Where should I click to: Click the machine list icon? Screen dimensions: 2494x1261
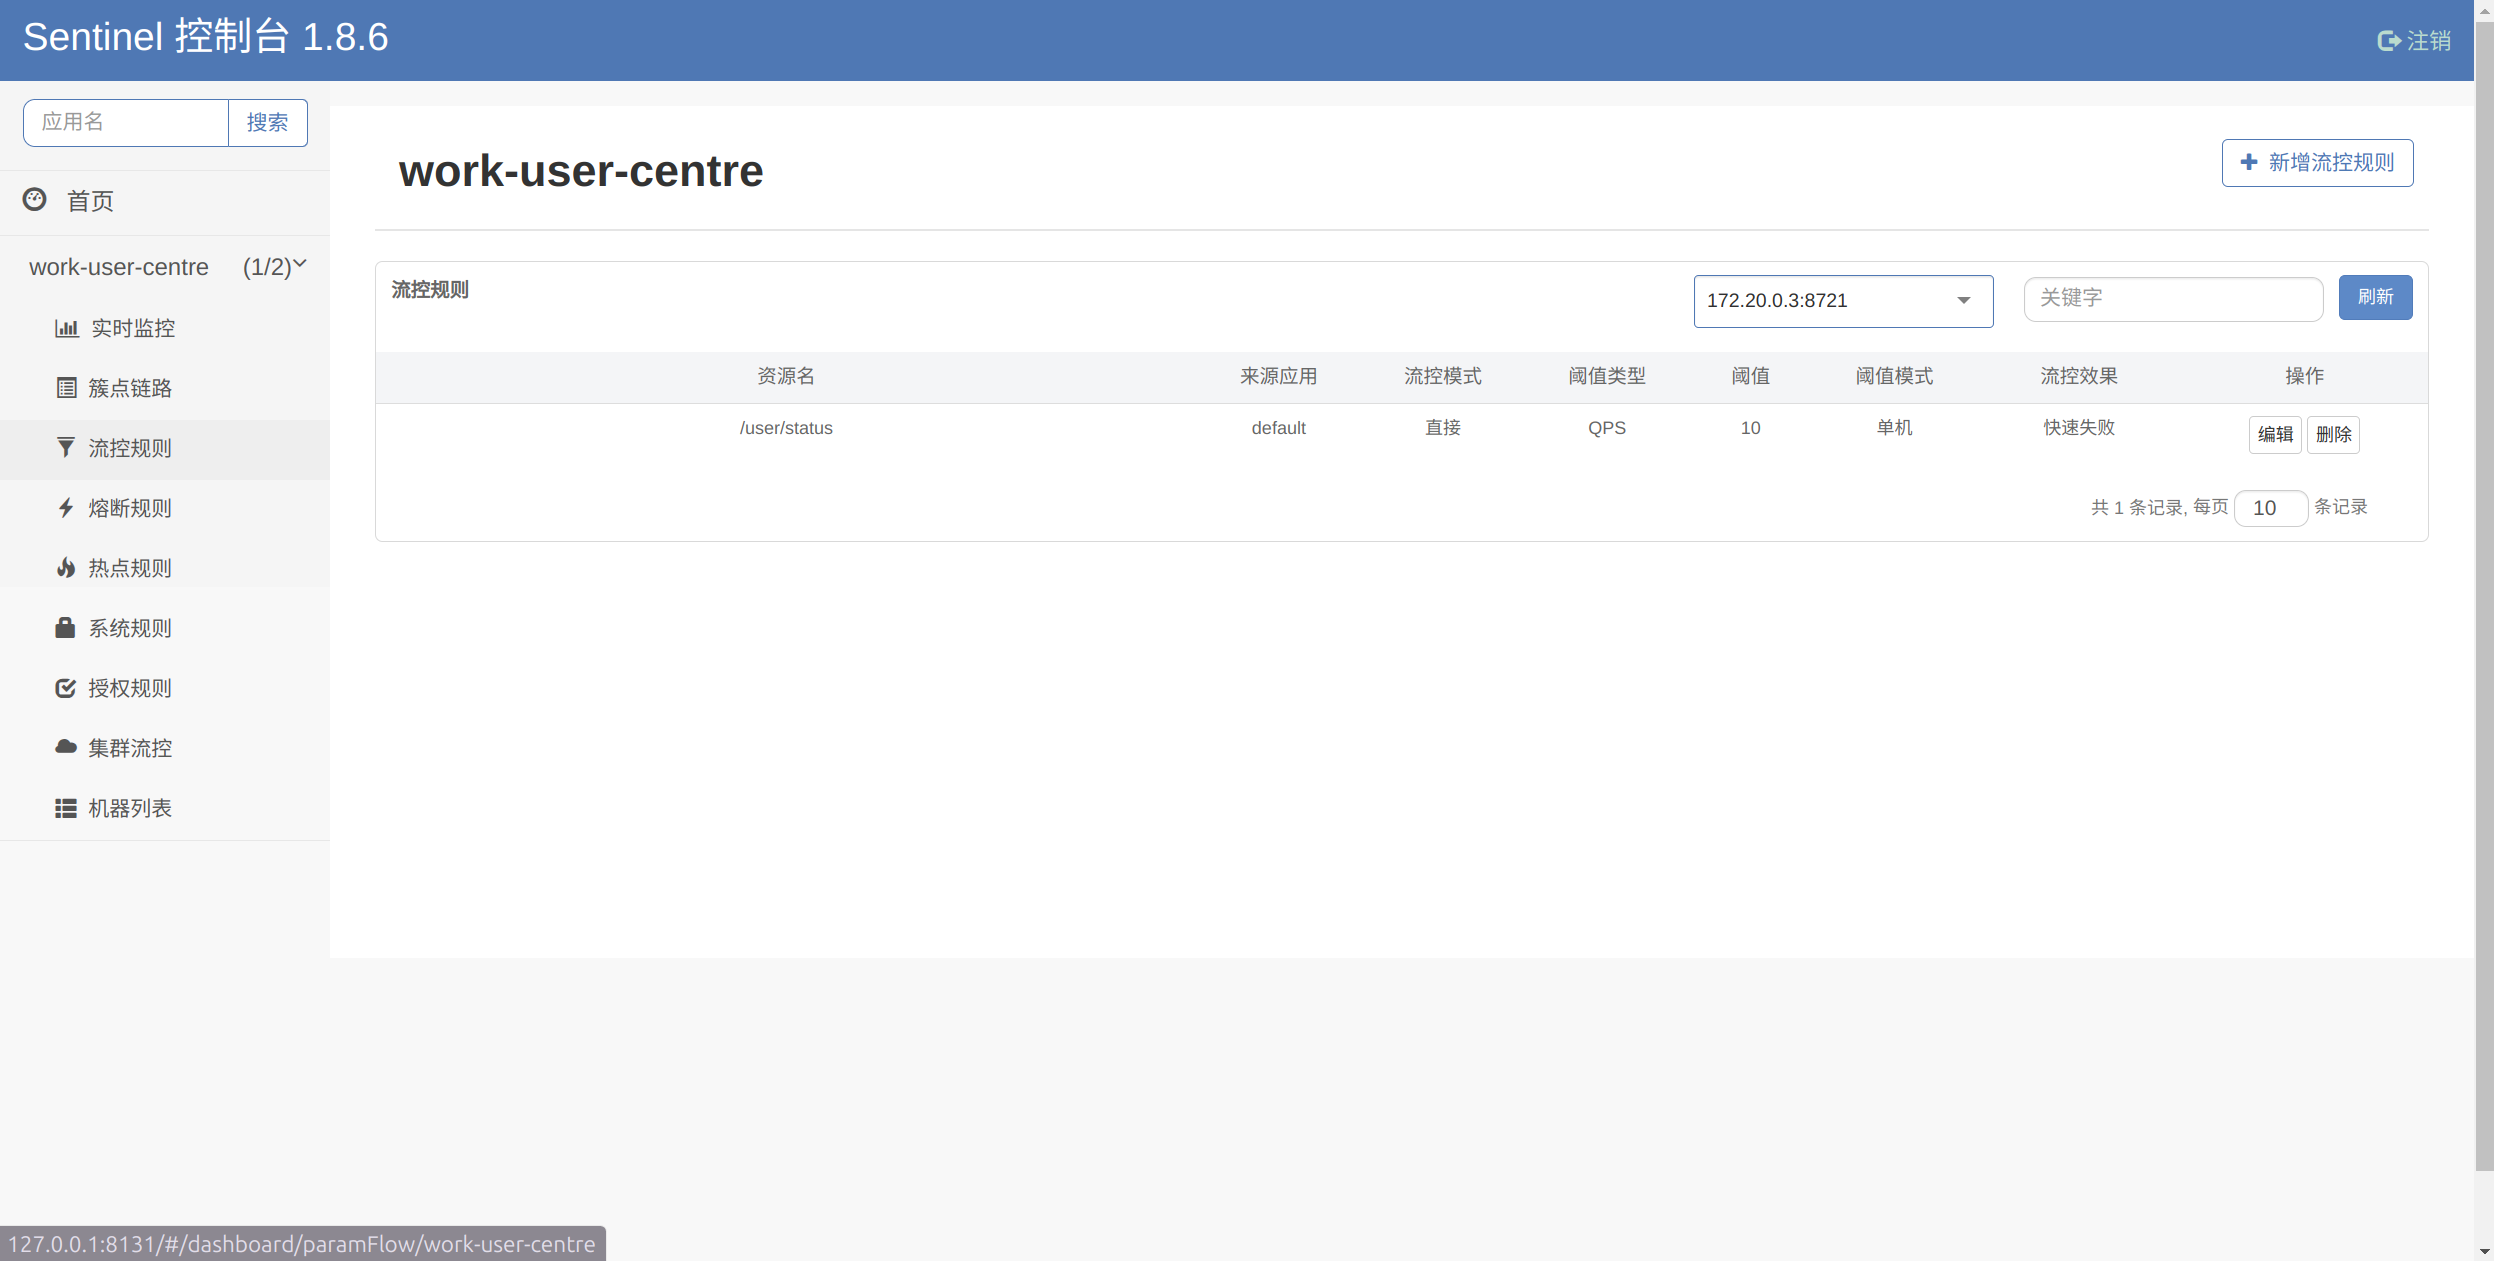pos(66,808)
